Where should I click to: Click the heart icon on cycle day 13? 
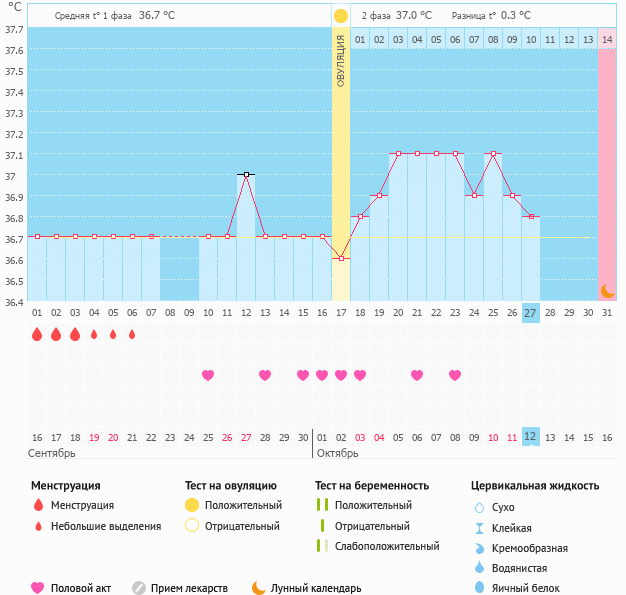tap(265, 375)
